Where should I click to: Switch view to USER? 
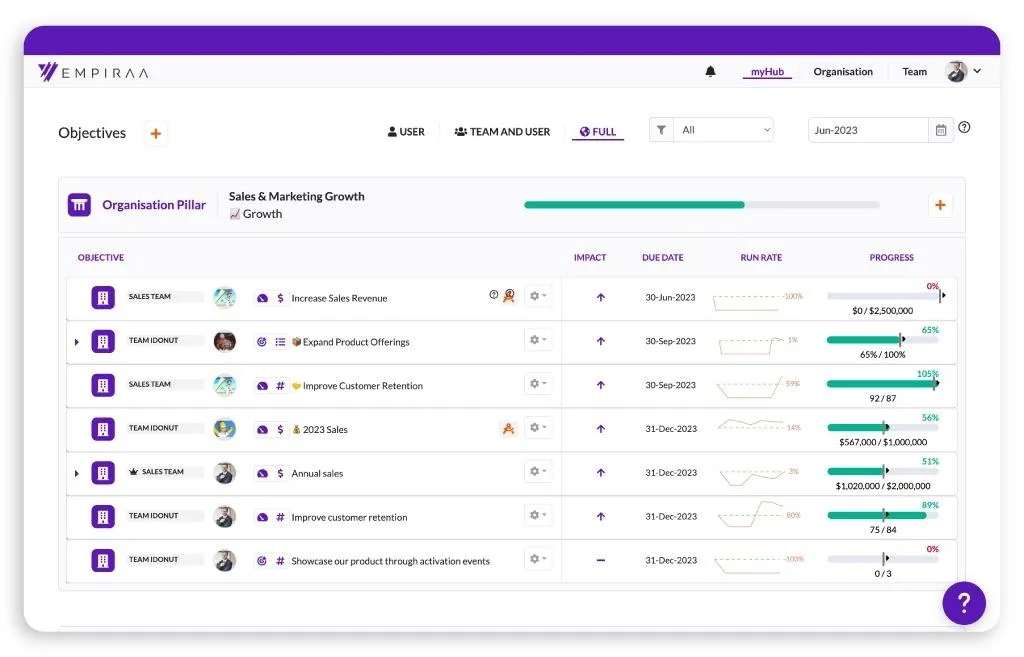pos(406,132)
